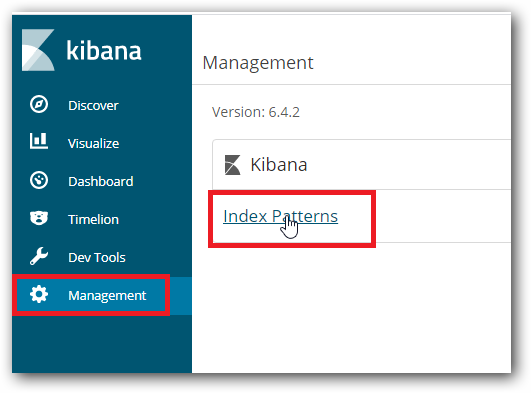Open Dashboard via the gauge icon
Viewport: 531px width, 393px height.
pyautogui.click(x=39, y=180)
